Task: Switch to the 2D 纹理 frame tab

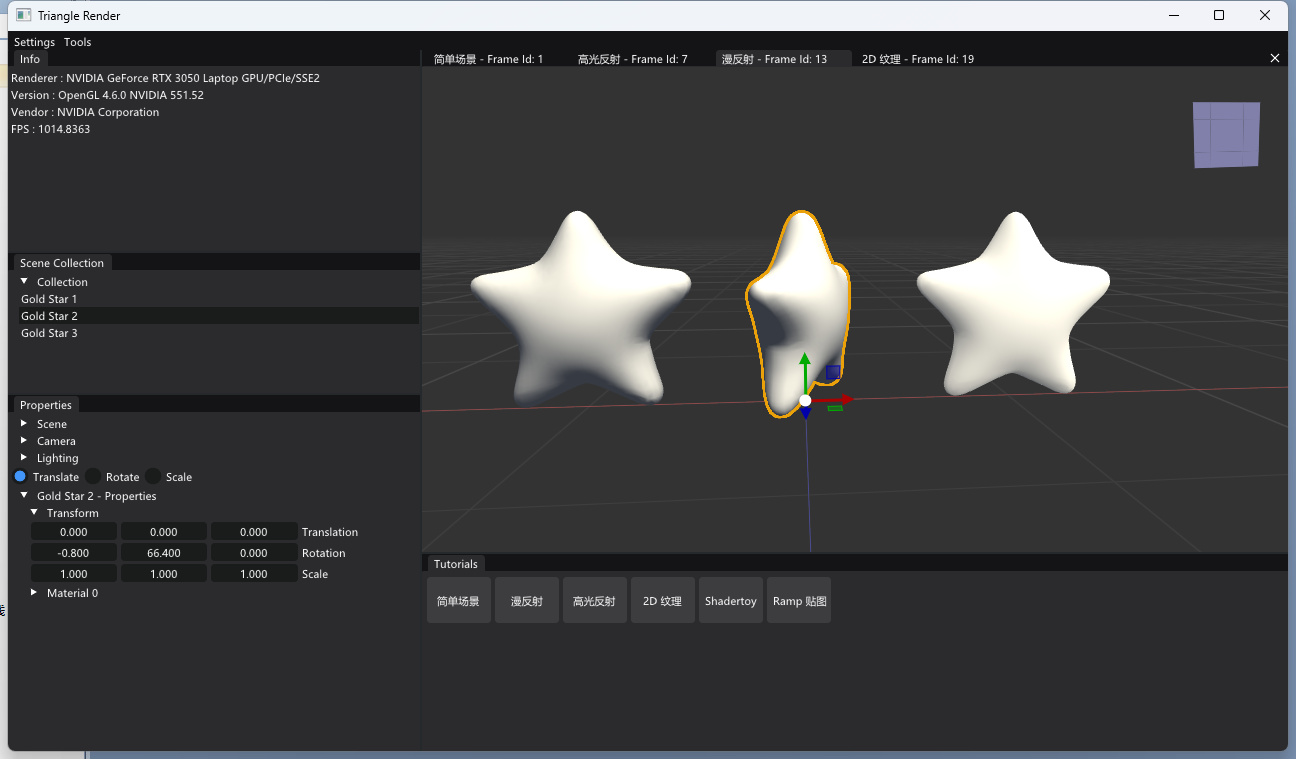Action: click(917, 59)
